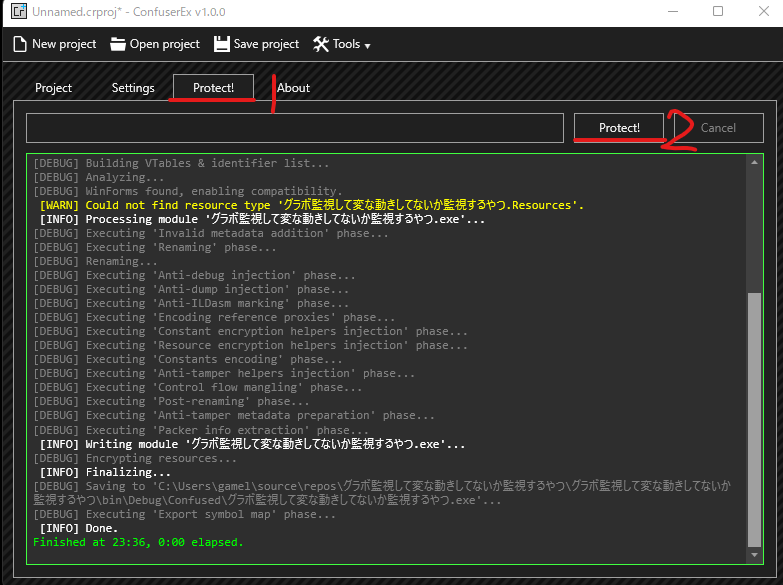Select the 'Constant encryption helpers injection' line
Viewport: 783px width, 585px height.
click(x=251, y=331)
